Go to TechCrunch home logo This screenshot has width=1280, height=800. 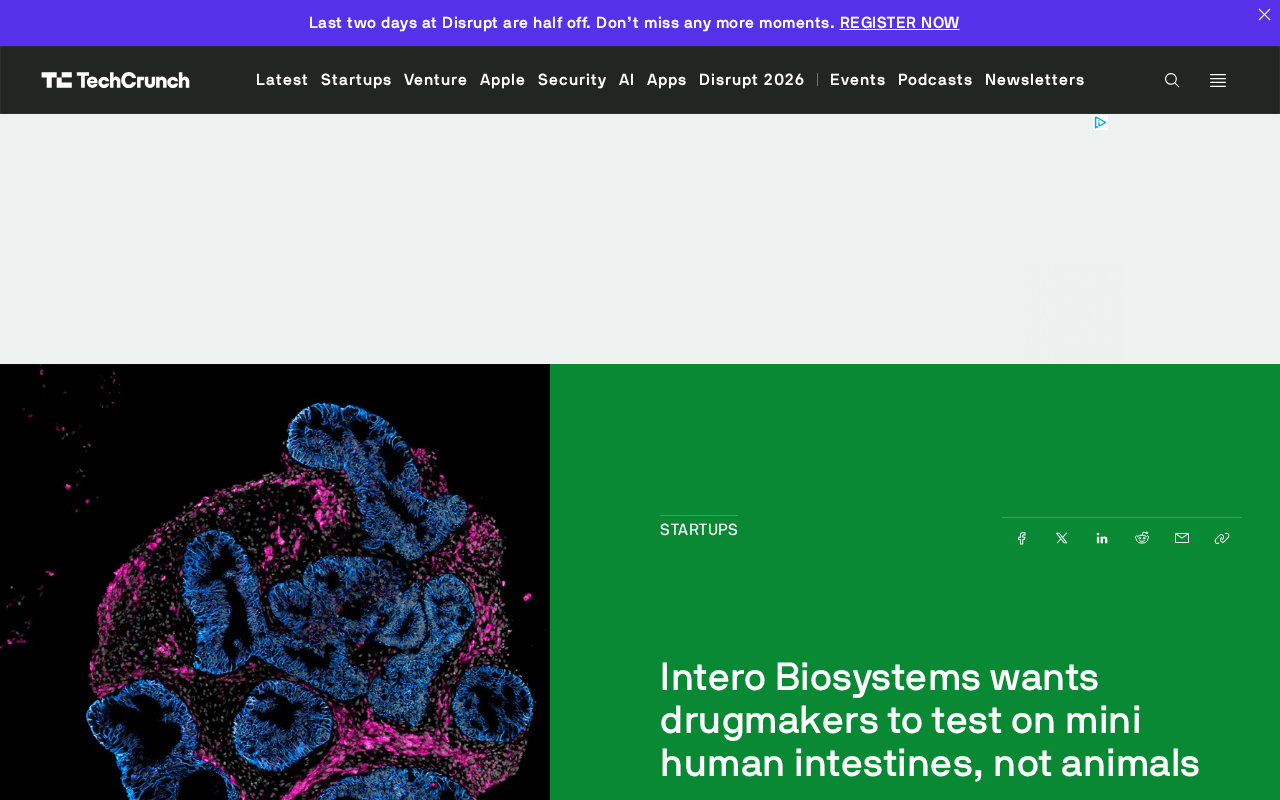point(116,80)
